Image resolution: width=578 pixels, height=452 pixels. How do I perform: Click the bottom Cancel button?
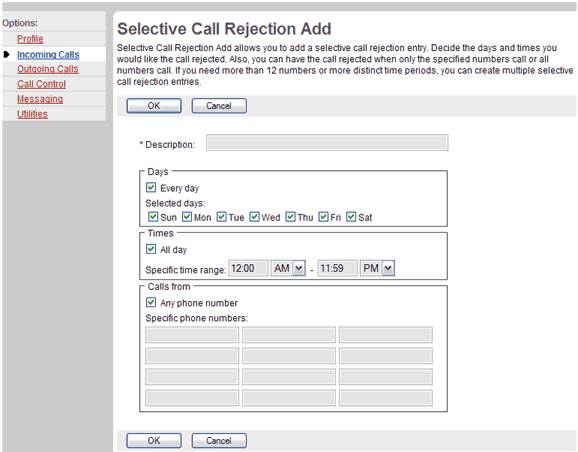click(219, 441)
